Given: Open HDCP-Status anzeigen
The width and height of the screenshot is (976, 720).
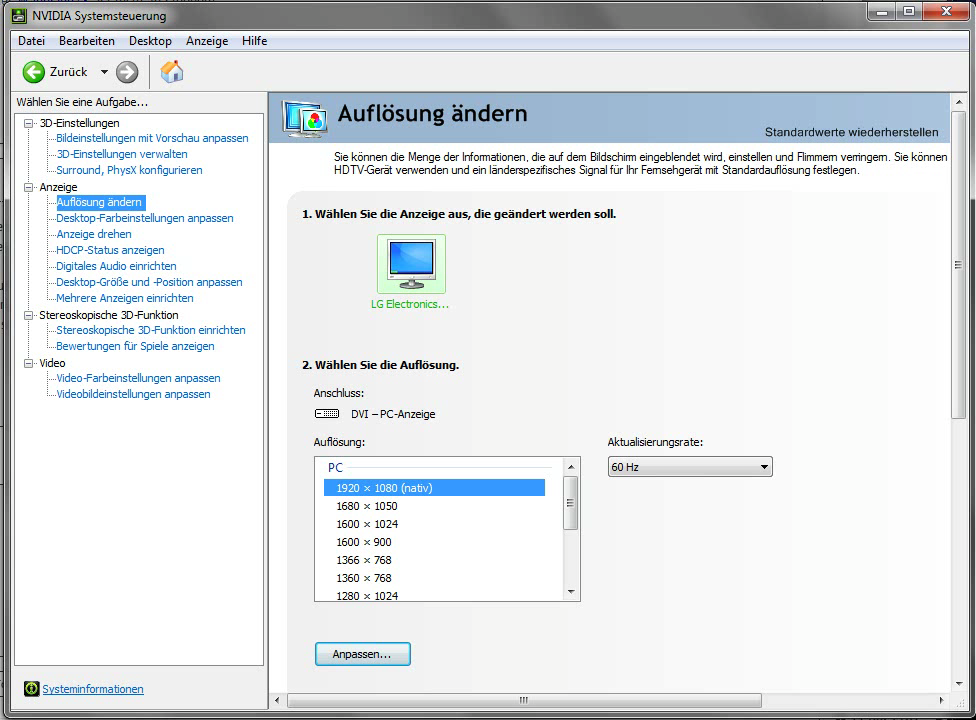Looking at the screenshot, I should [x=110, y=250].
